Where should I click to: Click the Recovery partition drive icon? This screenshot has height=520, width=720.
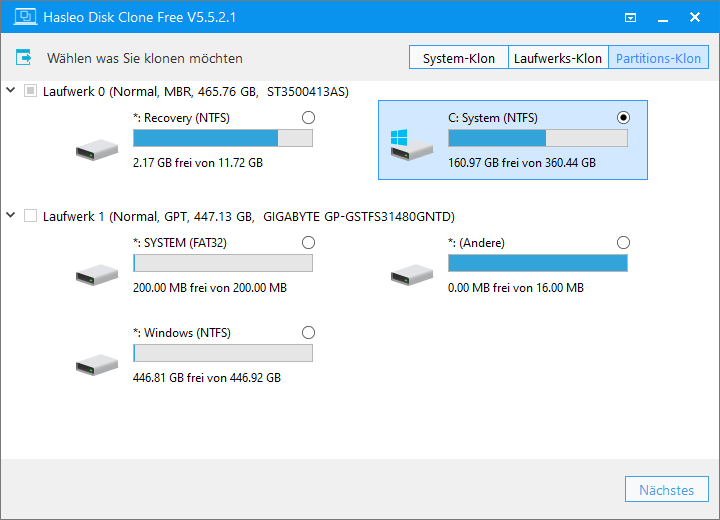tap(97, 150)
